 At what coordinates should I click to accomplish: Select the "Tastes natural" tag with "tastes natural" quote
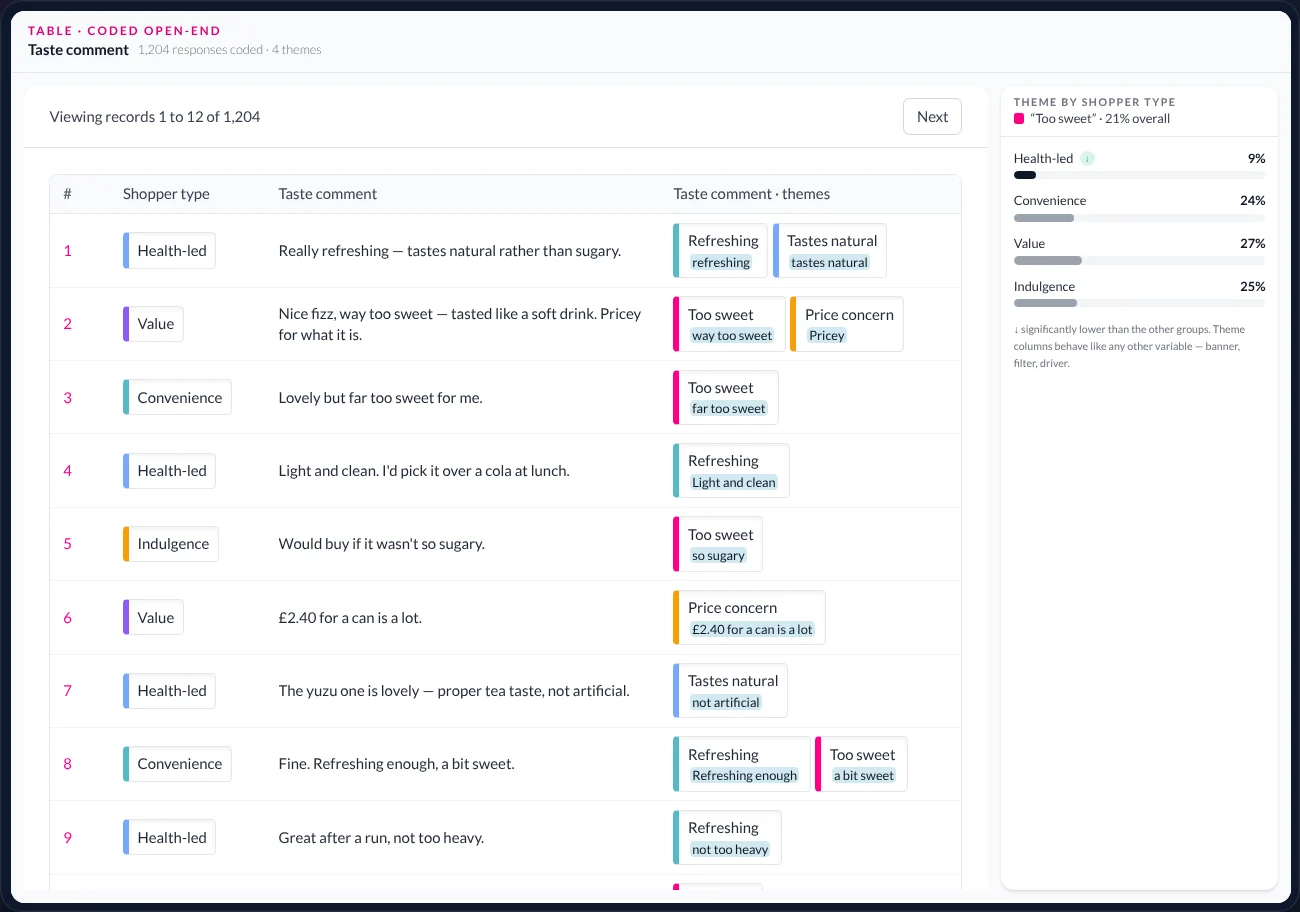[830, 250]
